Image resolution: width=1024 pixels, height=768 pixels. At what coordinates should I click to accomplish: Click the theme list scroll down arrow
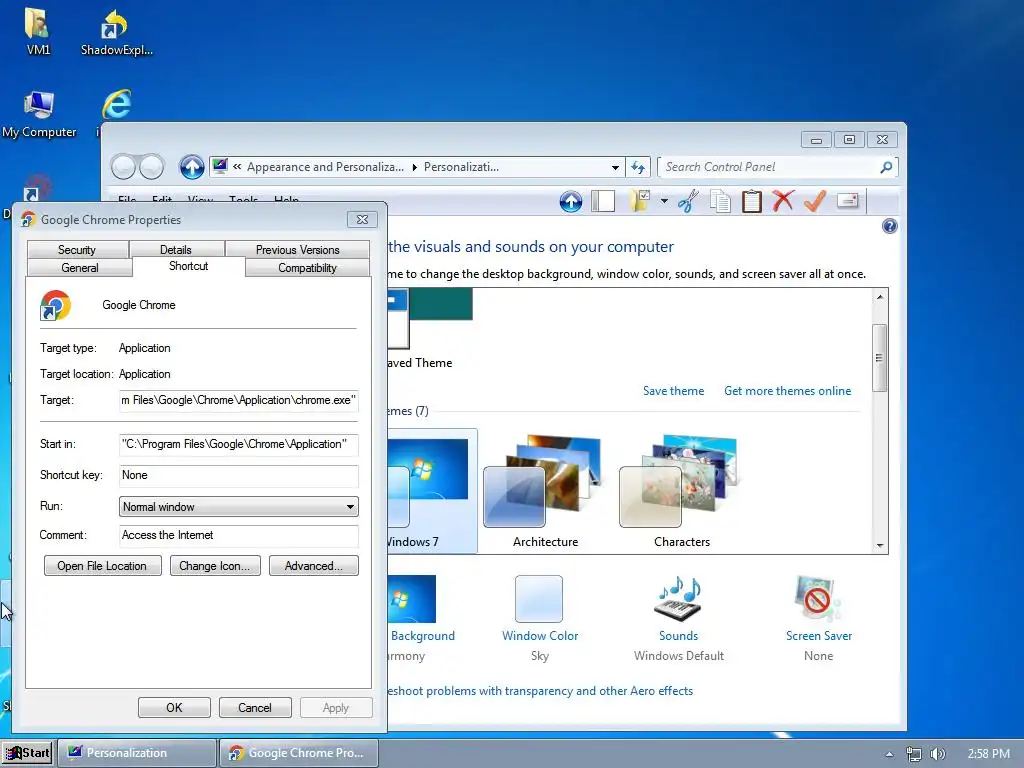click(x=880, y=545)
